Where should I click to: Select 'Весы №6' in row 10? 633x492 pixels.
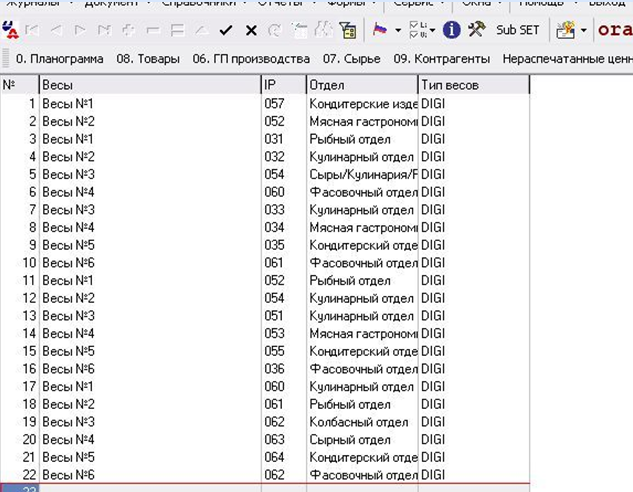point(150,263)
